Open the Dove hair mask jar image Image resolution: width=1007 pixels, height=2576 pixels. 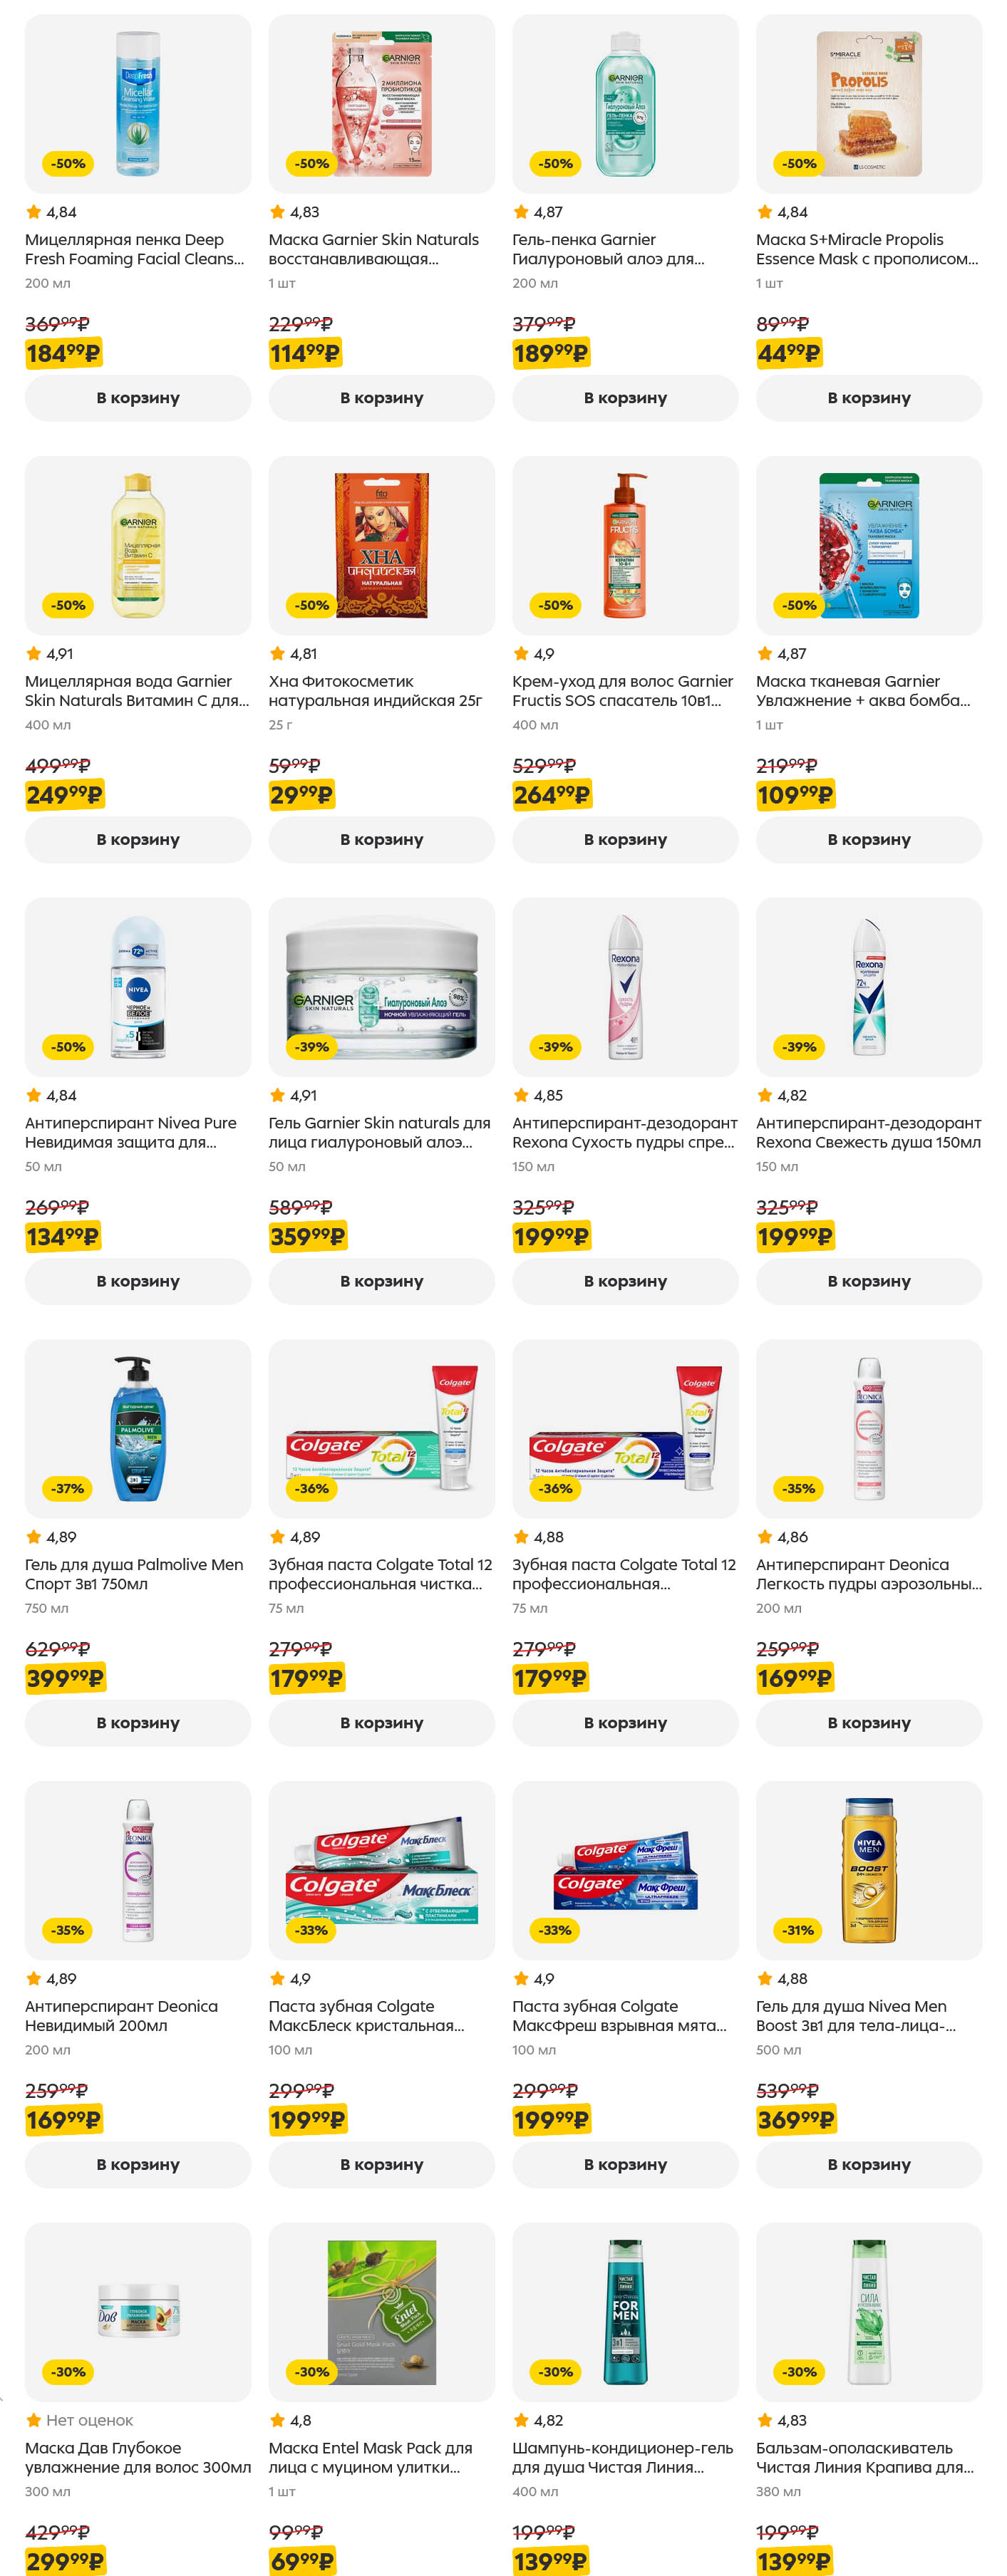138,2310
